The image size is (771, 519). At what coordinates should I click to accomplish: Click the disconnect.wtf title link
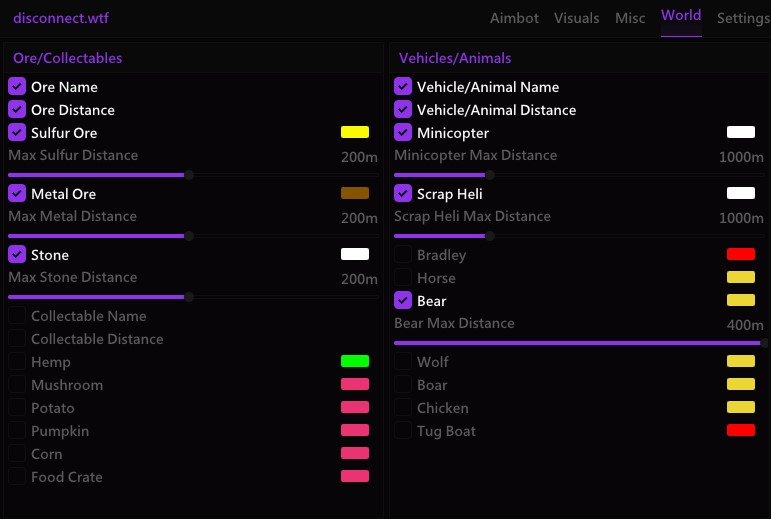point(61,18)
